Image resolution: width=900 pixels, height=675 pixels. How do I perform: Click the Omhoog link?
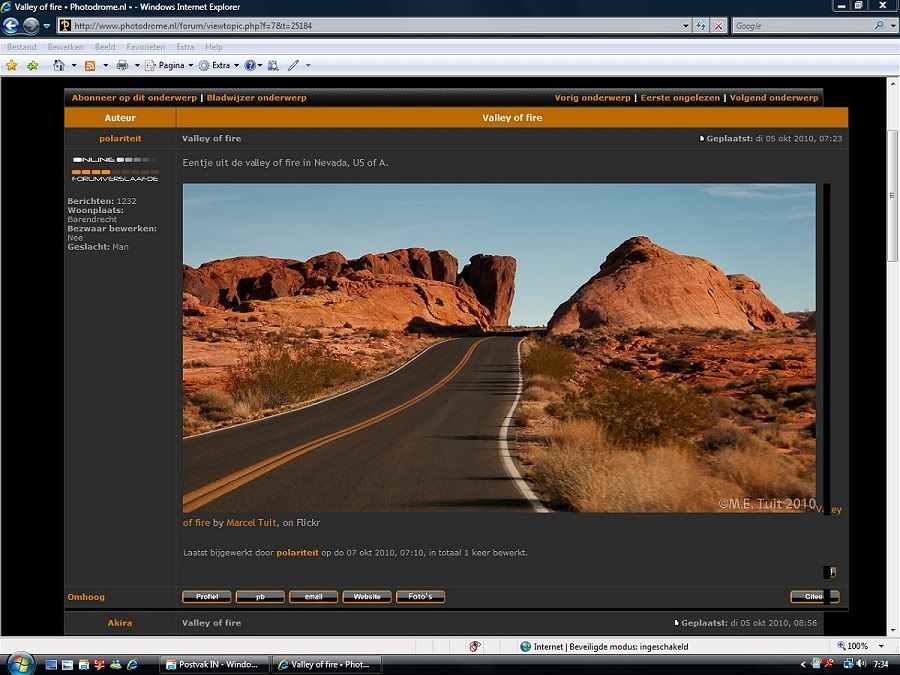pyautogui.click(x=86, y=597)
